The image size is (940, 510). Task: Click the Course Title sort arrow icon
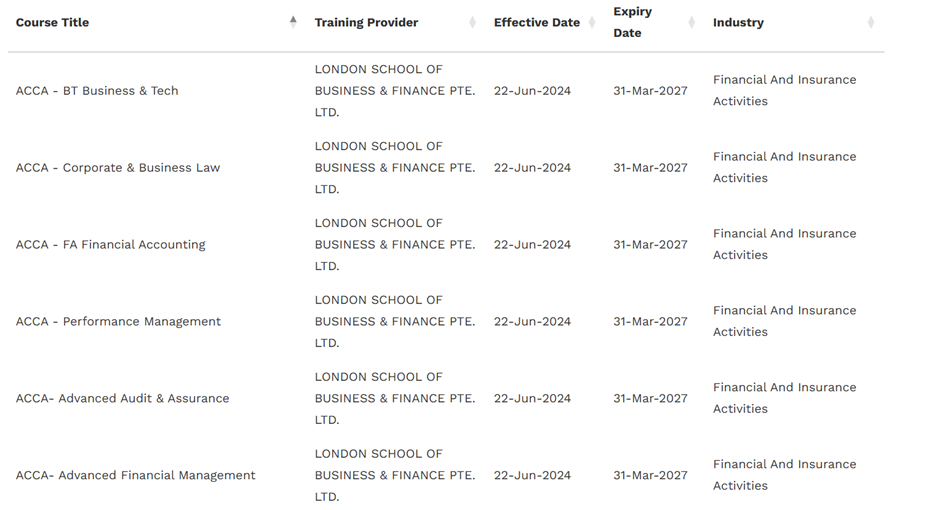coord(293,21)
